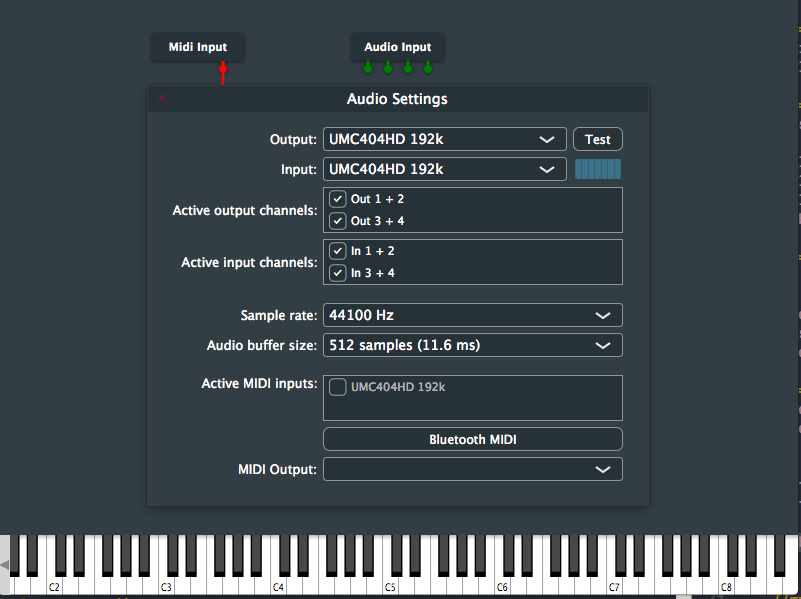This screenshot has height=599, width=801.
Task: Click the first green Audio Input pin
Action: tap(368, 68)
